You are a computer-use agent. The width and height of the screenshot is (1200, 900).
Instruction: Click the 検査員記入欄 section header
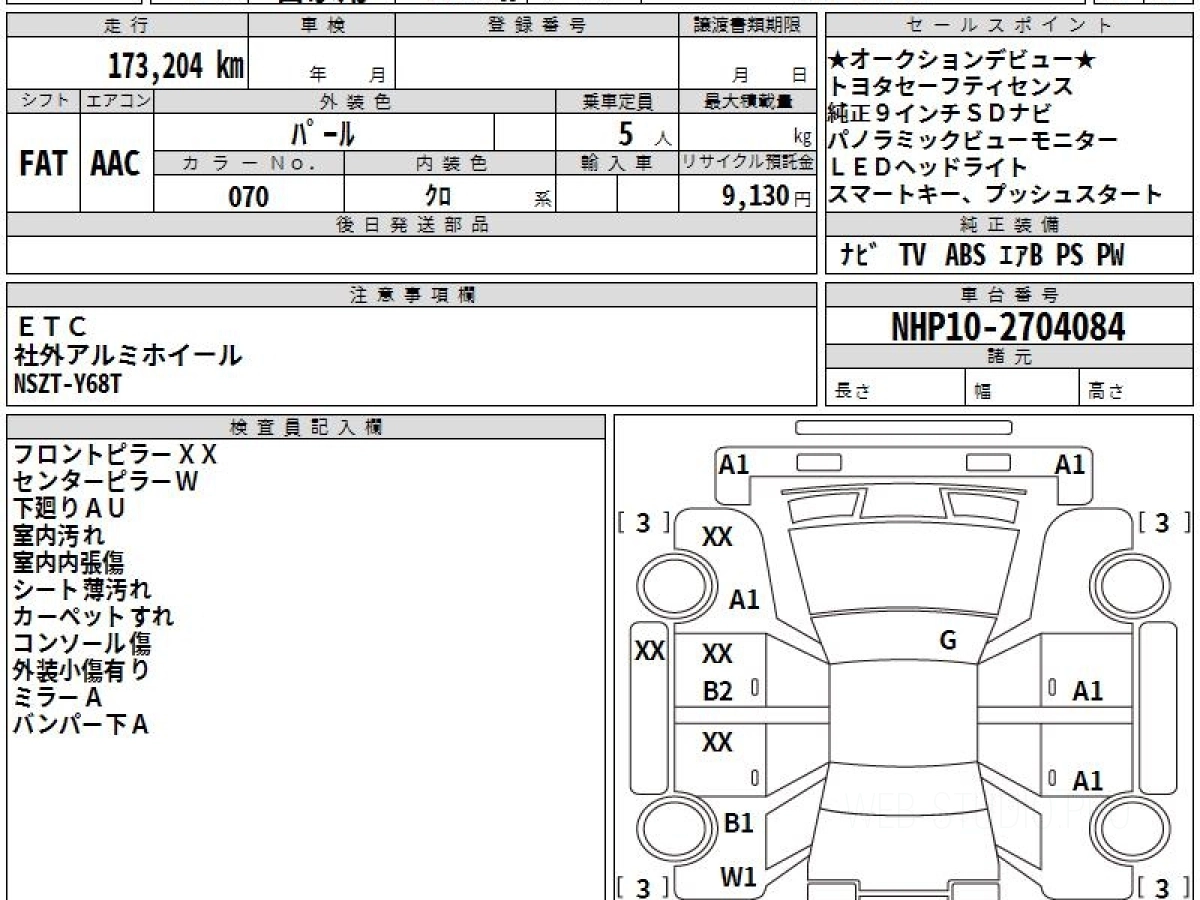point(305,427)
